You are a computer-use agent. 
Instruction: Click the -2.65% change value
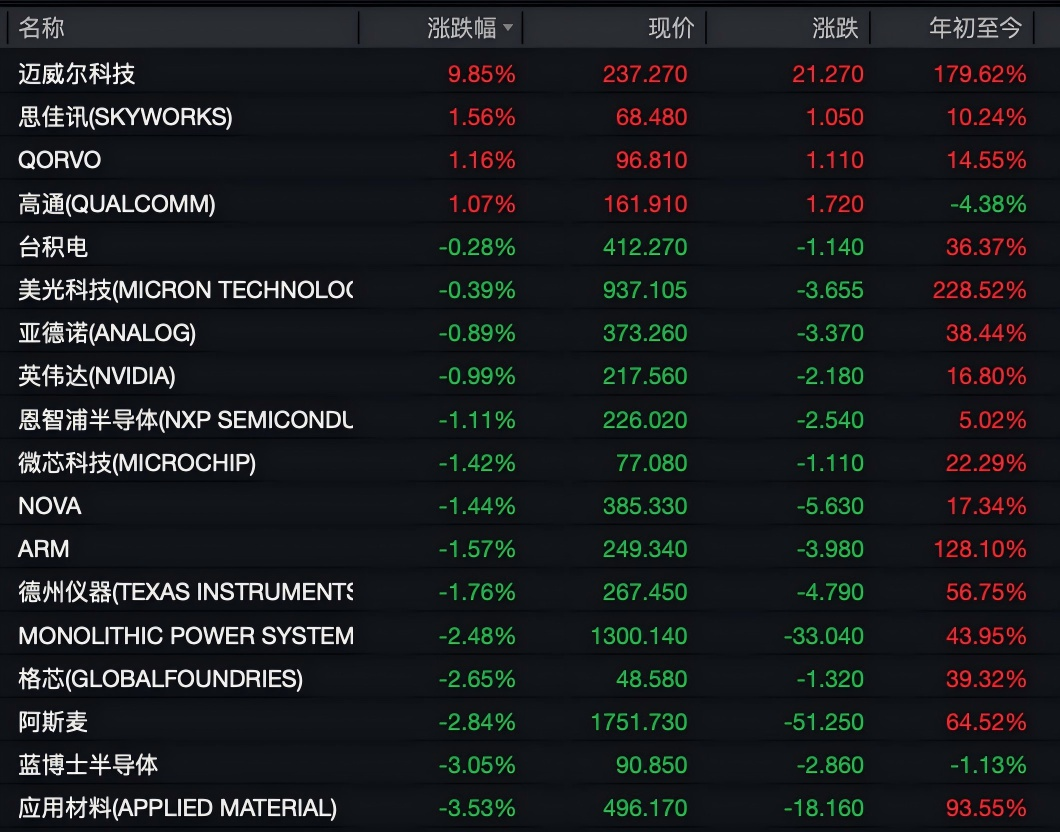click(x=477, y=679)
